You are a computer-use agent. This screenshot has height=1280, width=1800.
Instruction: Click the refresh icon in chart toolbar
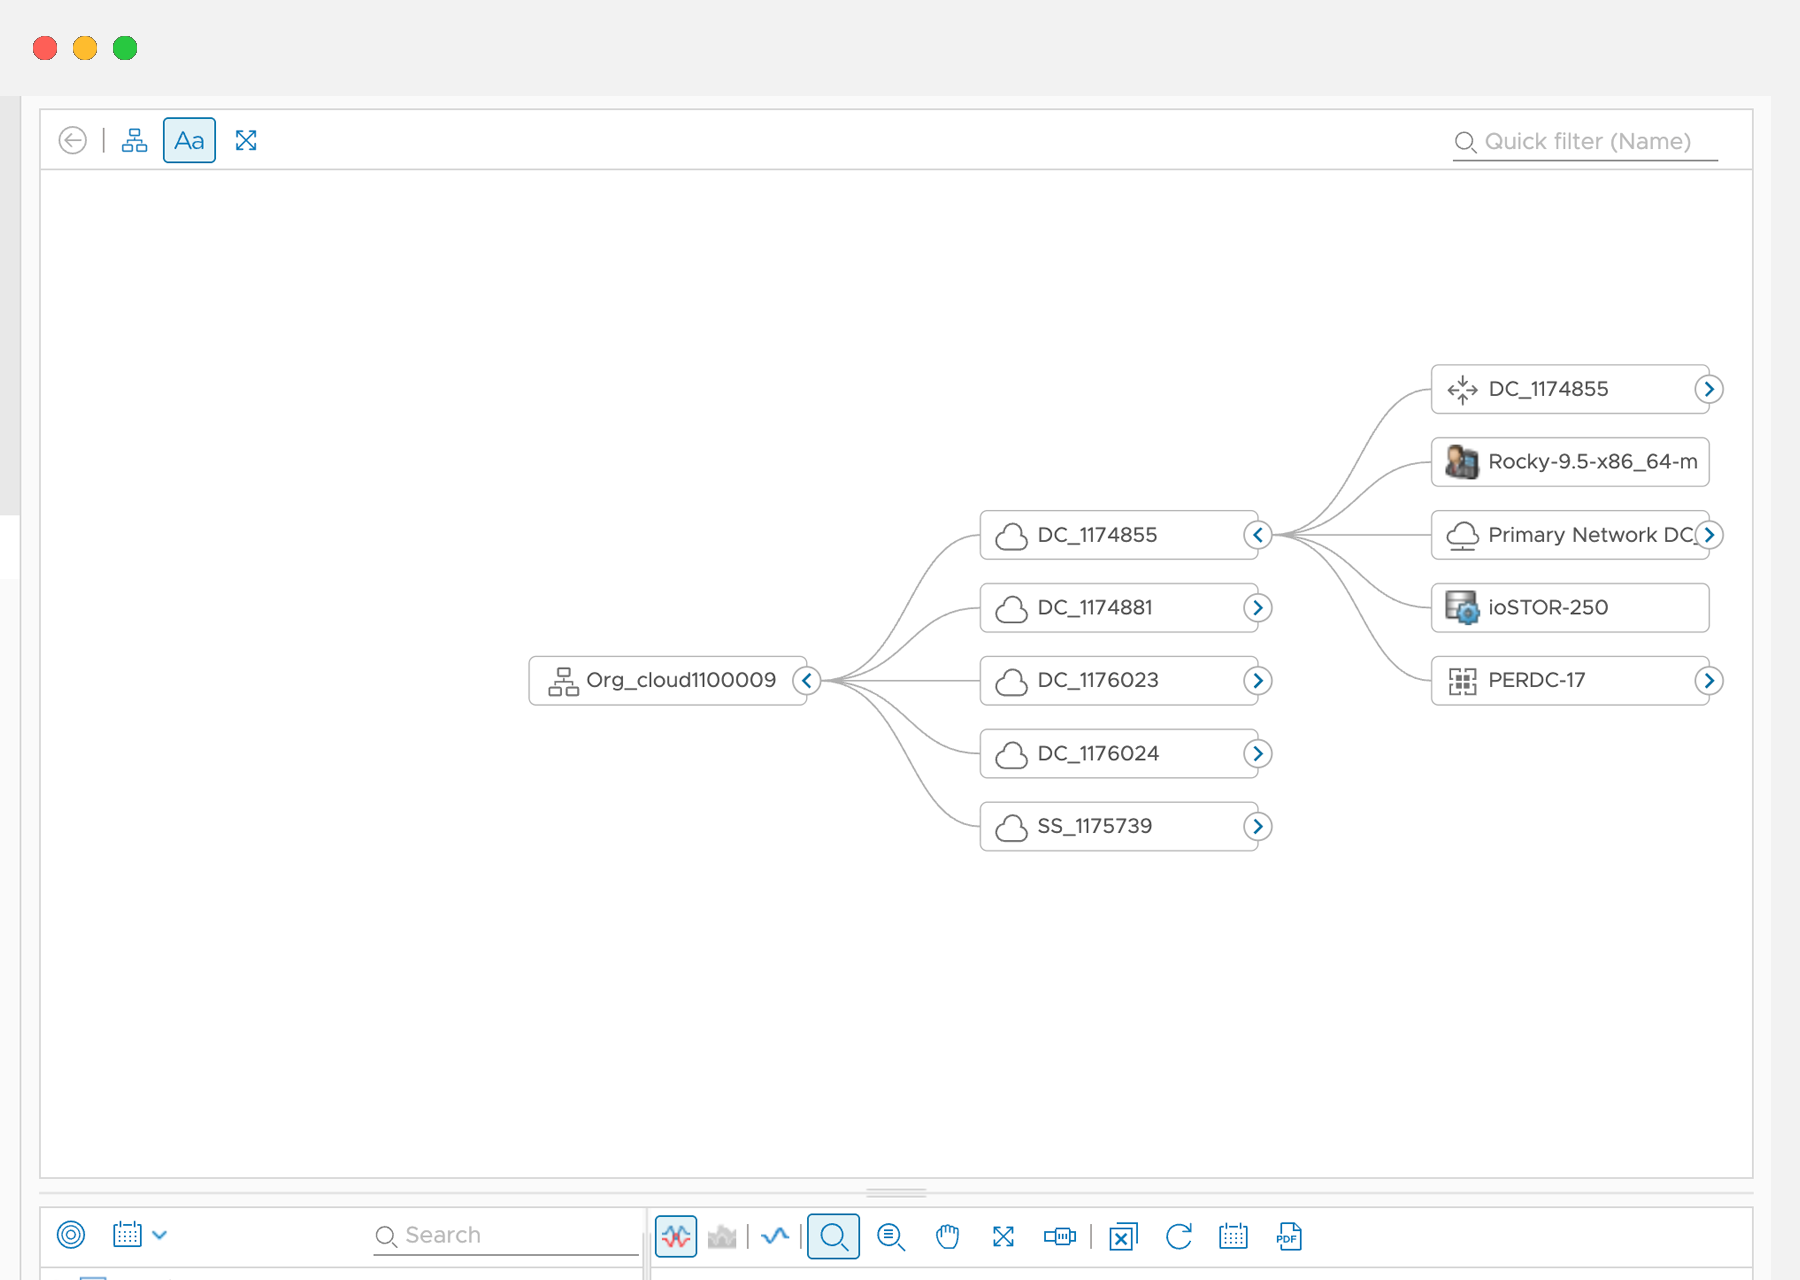[1179, 1237]
